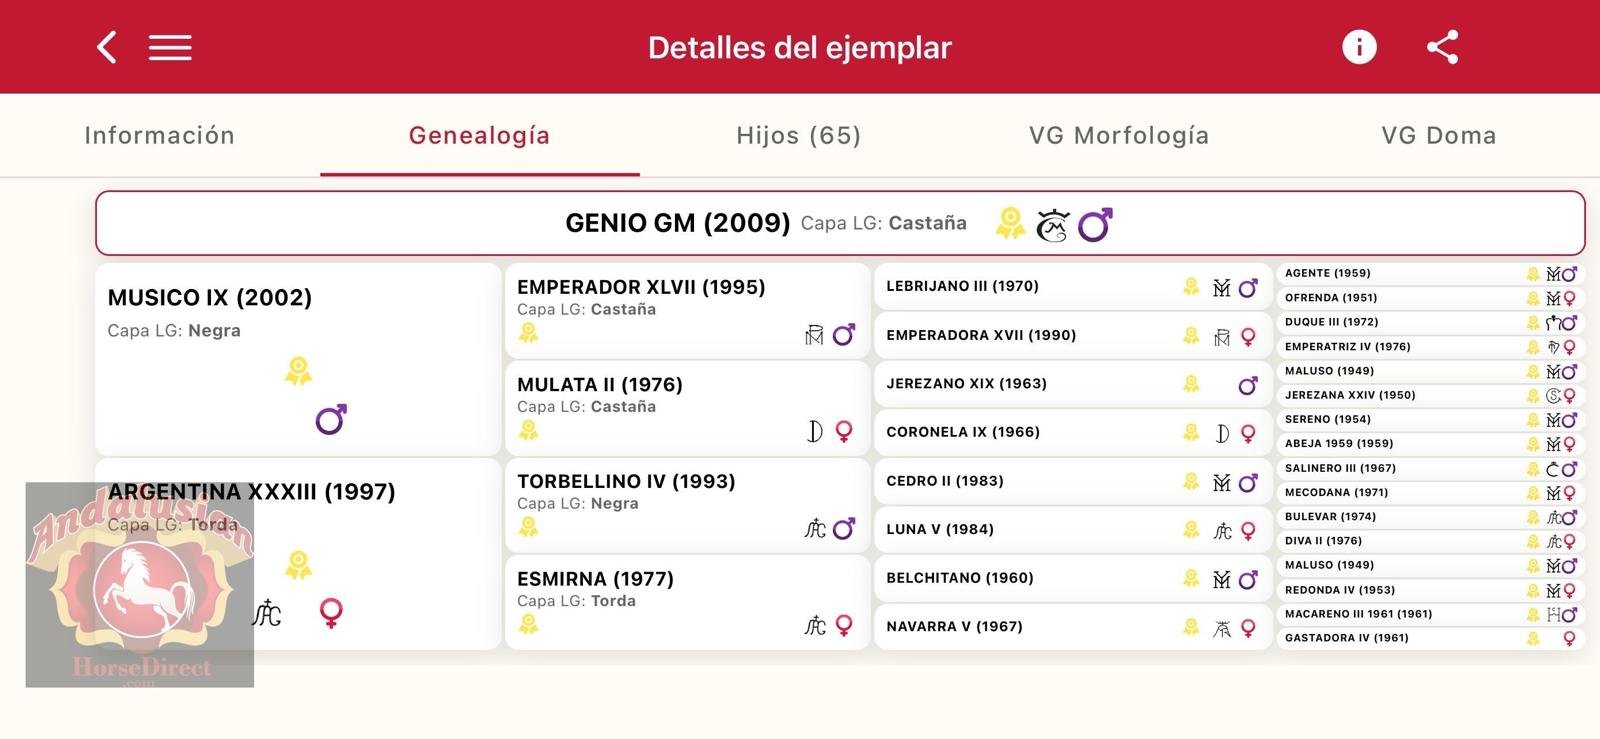Image resolution: width=1600 pixels, height=739 pixels.
Task: Switch to the Información tab
Action: point(160,136)
